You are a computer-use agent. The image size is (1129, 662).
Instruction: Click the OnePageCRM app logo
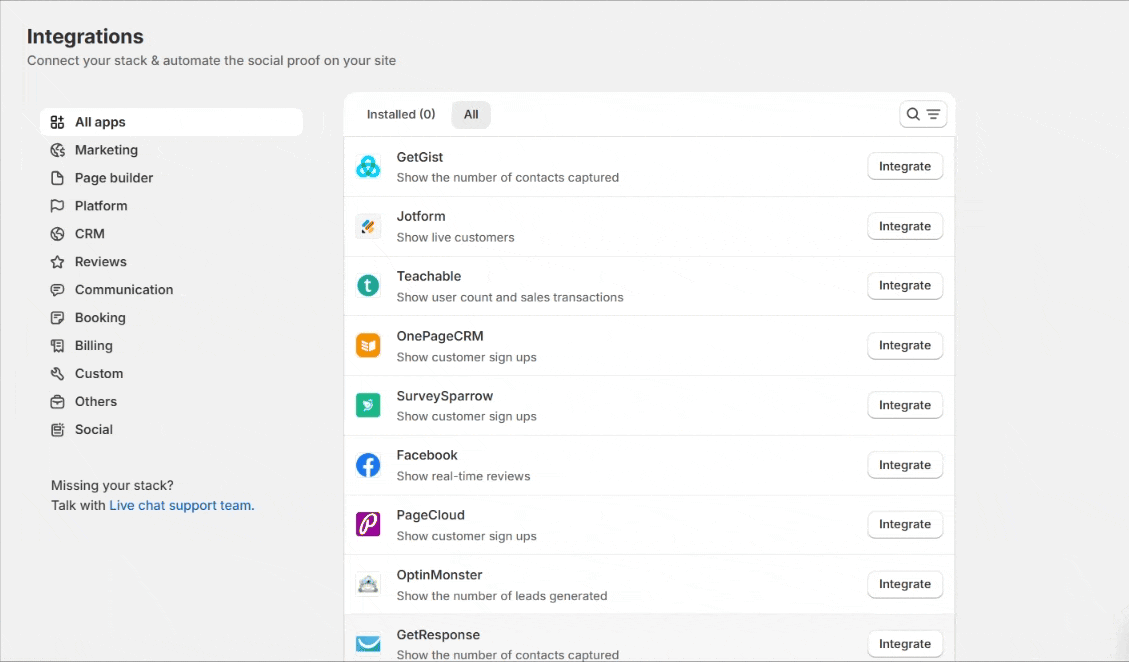coord(368,346)
